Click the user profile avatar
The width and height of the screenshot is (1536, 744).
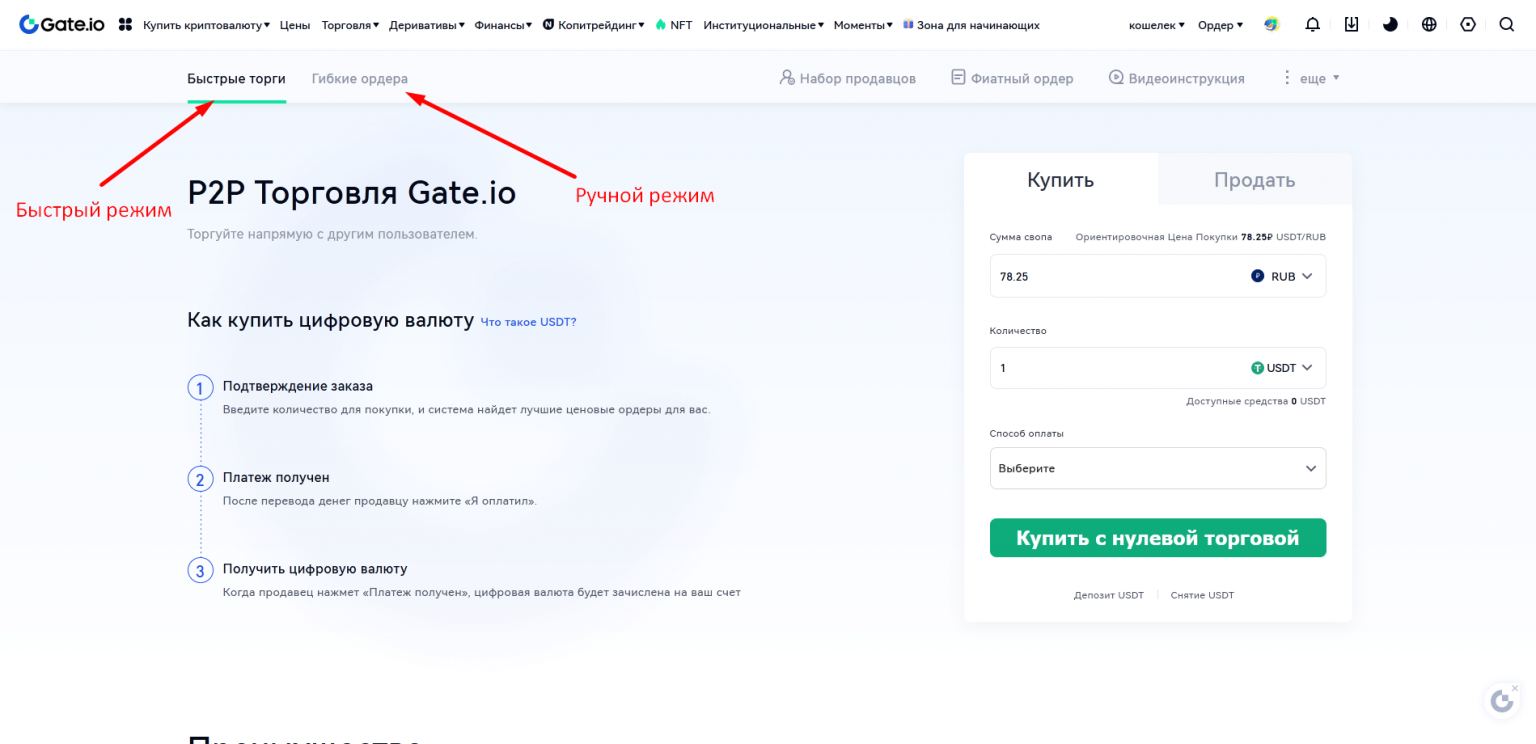(x=1271, y=25)
